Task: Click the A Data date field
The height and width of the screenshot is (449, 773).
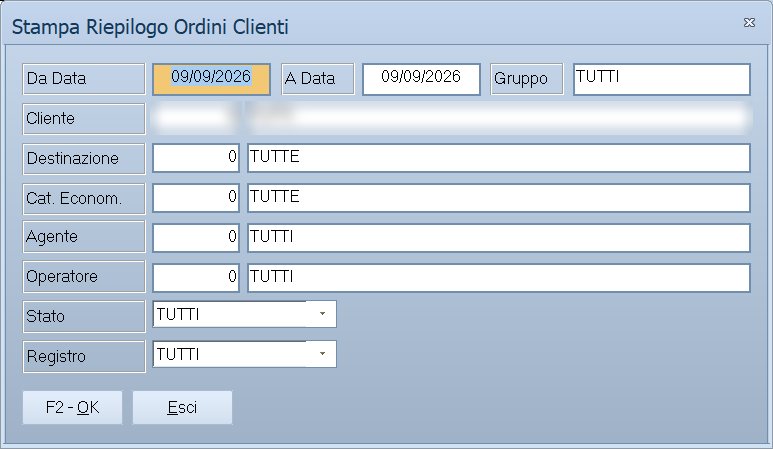Action: (x=421, y=79)
